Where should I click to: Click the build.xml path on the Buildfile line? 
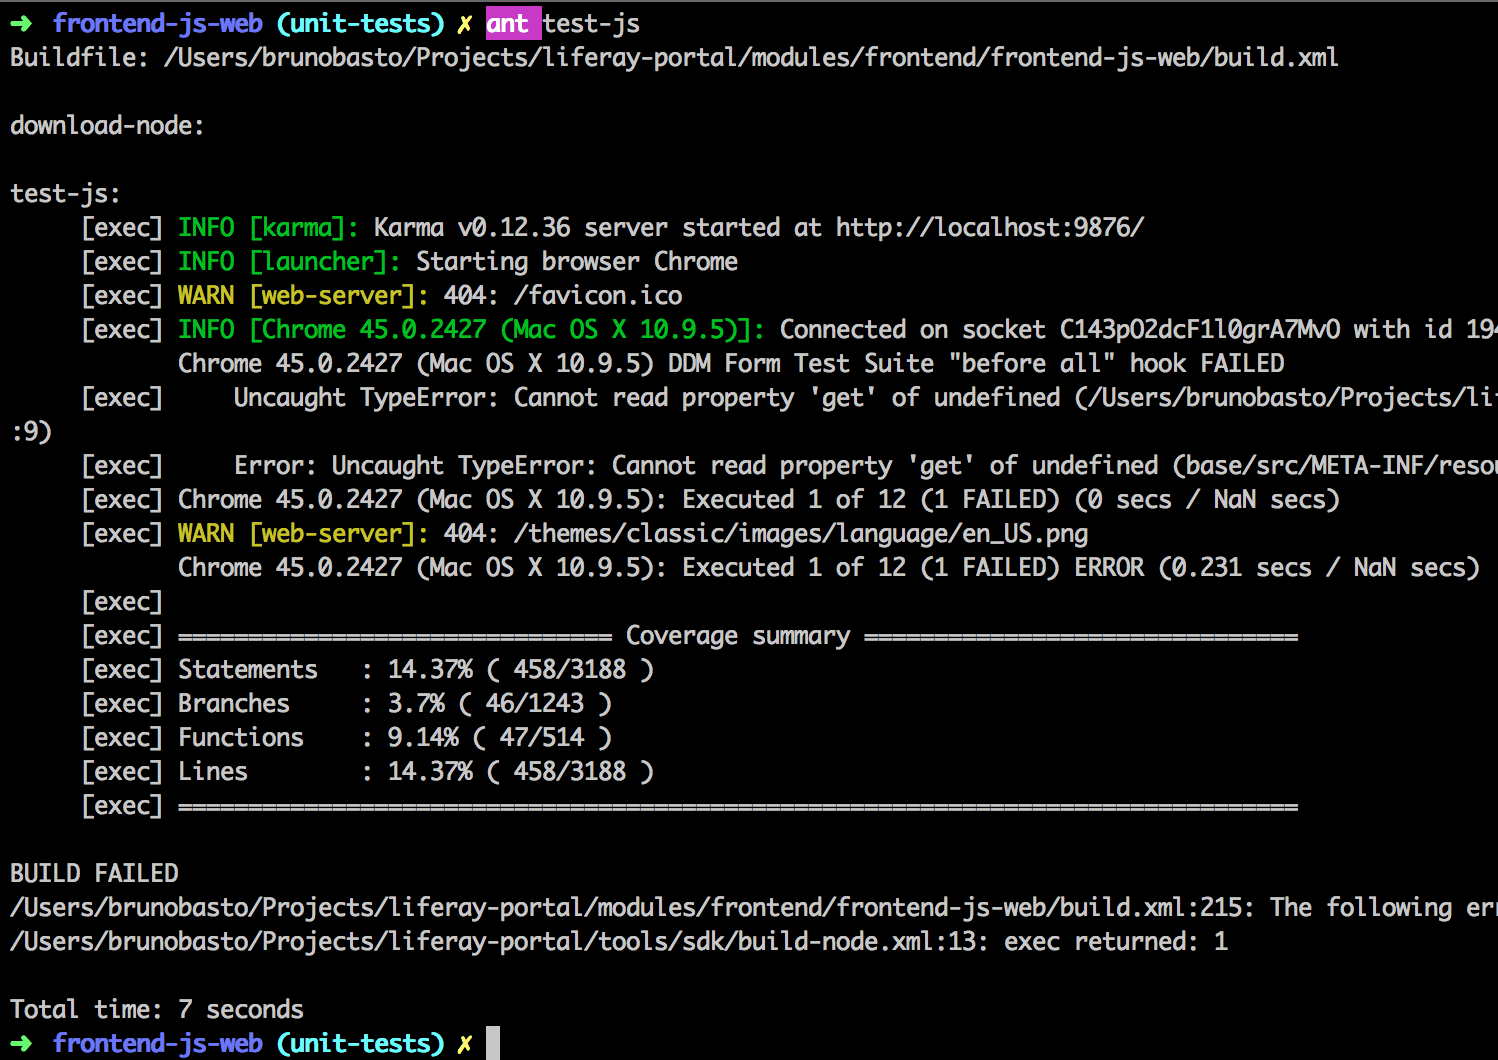(751, 58)
